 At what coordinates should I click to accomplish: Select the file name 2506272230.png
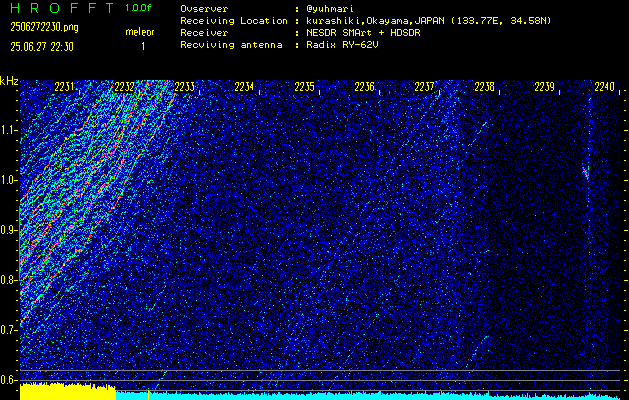[45, 27]
